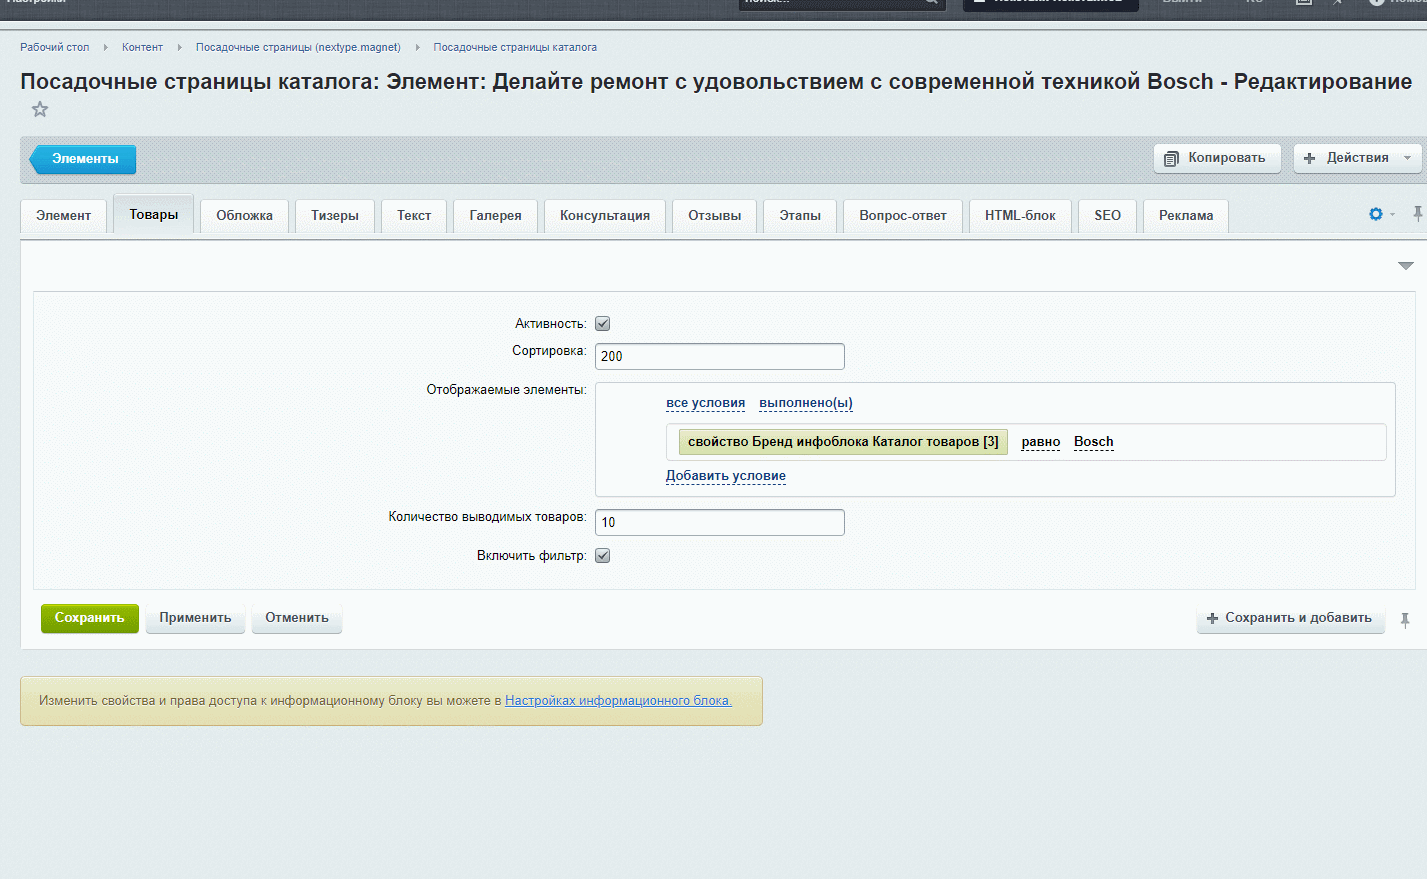Toggle the Активность checkbox
Image resolution: width=1427 pixels, height=879 pixels.
tap(602, 324)
